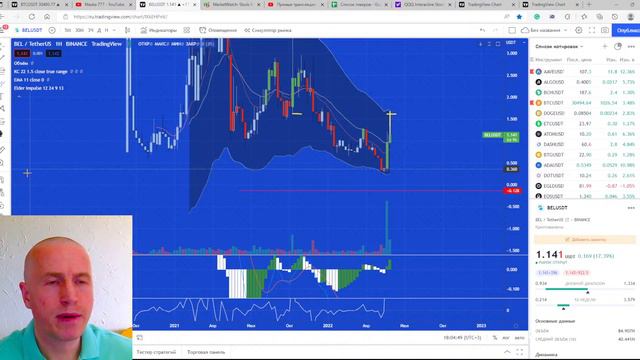This screenshot has width=640, height=360.
Task: Open the watchlist three-dots menu
Action: 631,47
